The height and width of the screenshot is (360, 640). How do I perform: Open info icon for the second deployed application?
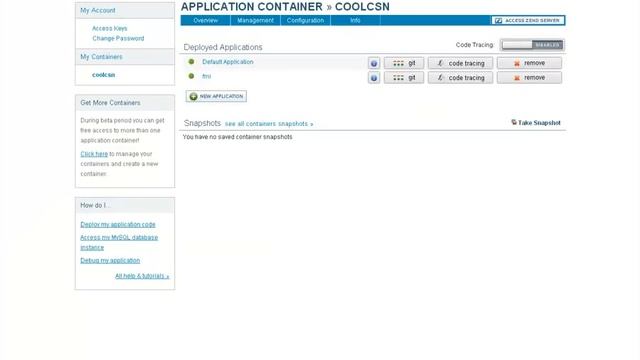[x=373, y=78]
